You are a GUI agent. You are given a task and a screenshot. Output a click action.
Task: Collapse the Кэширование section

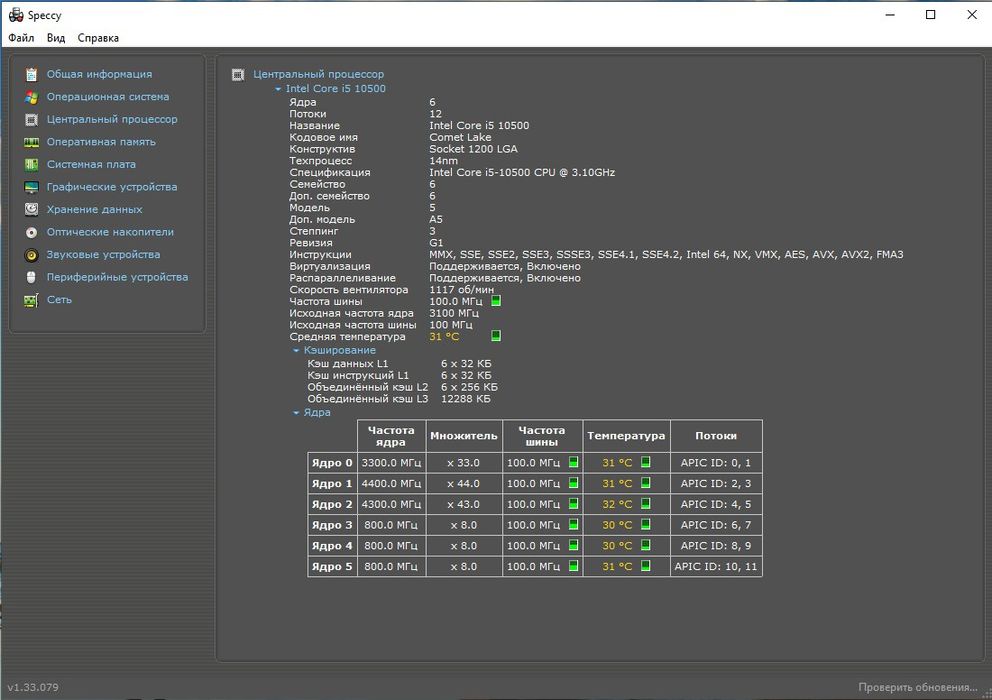(295, 351)
